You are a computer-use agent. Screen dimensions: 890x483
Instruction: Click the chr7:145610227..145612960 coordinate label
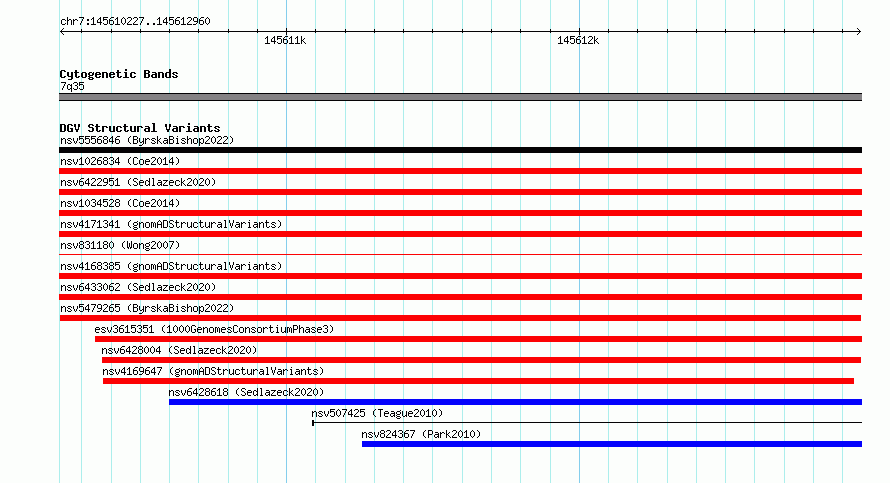pos(135,22)
